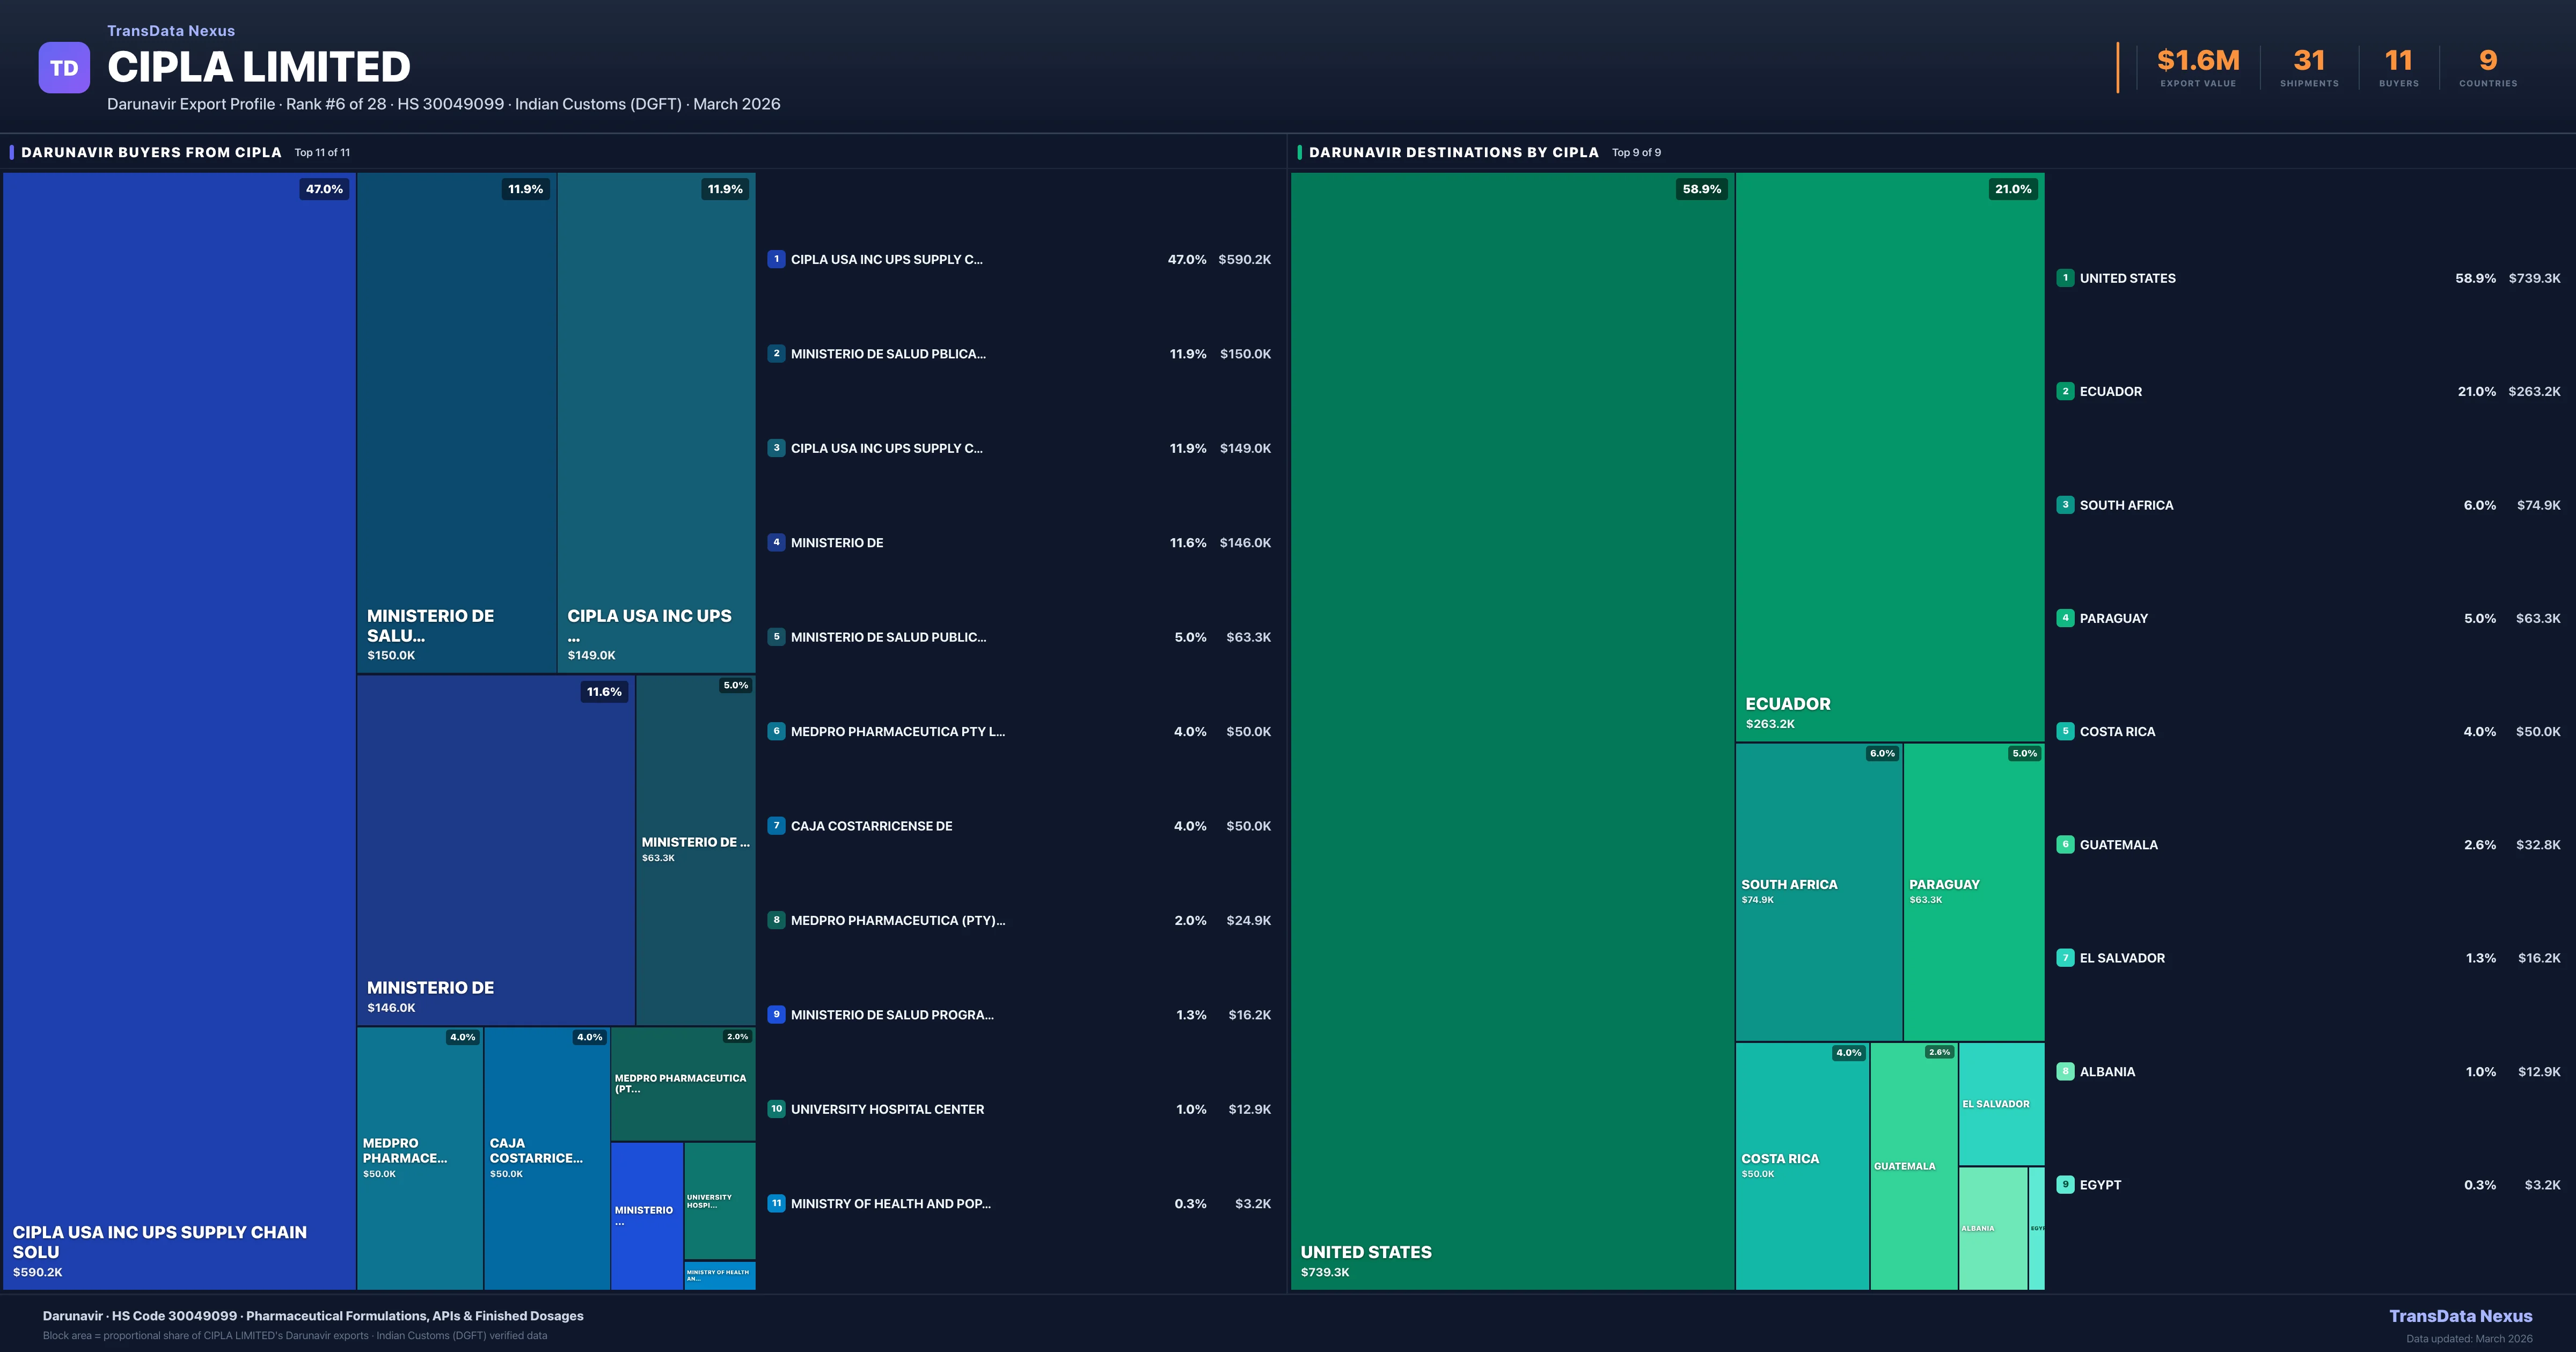
Task: Select the UNITED STATES treemap block
Action: pos(1512,730)
